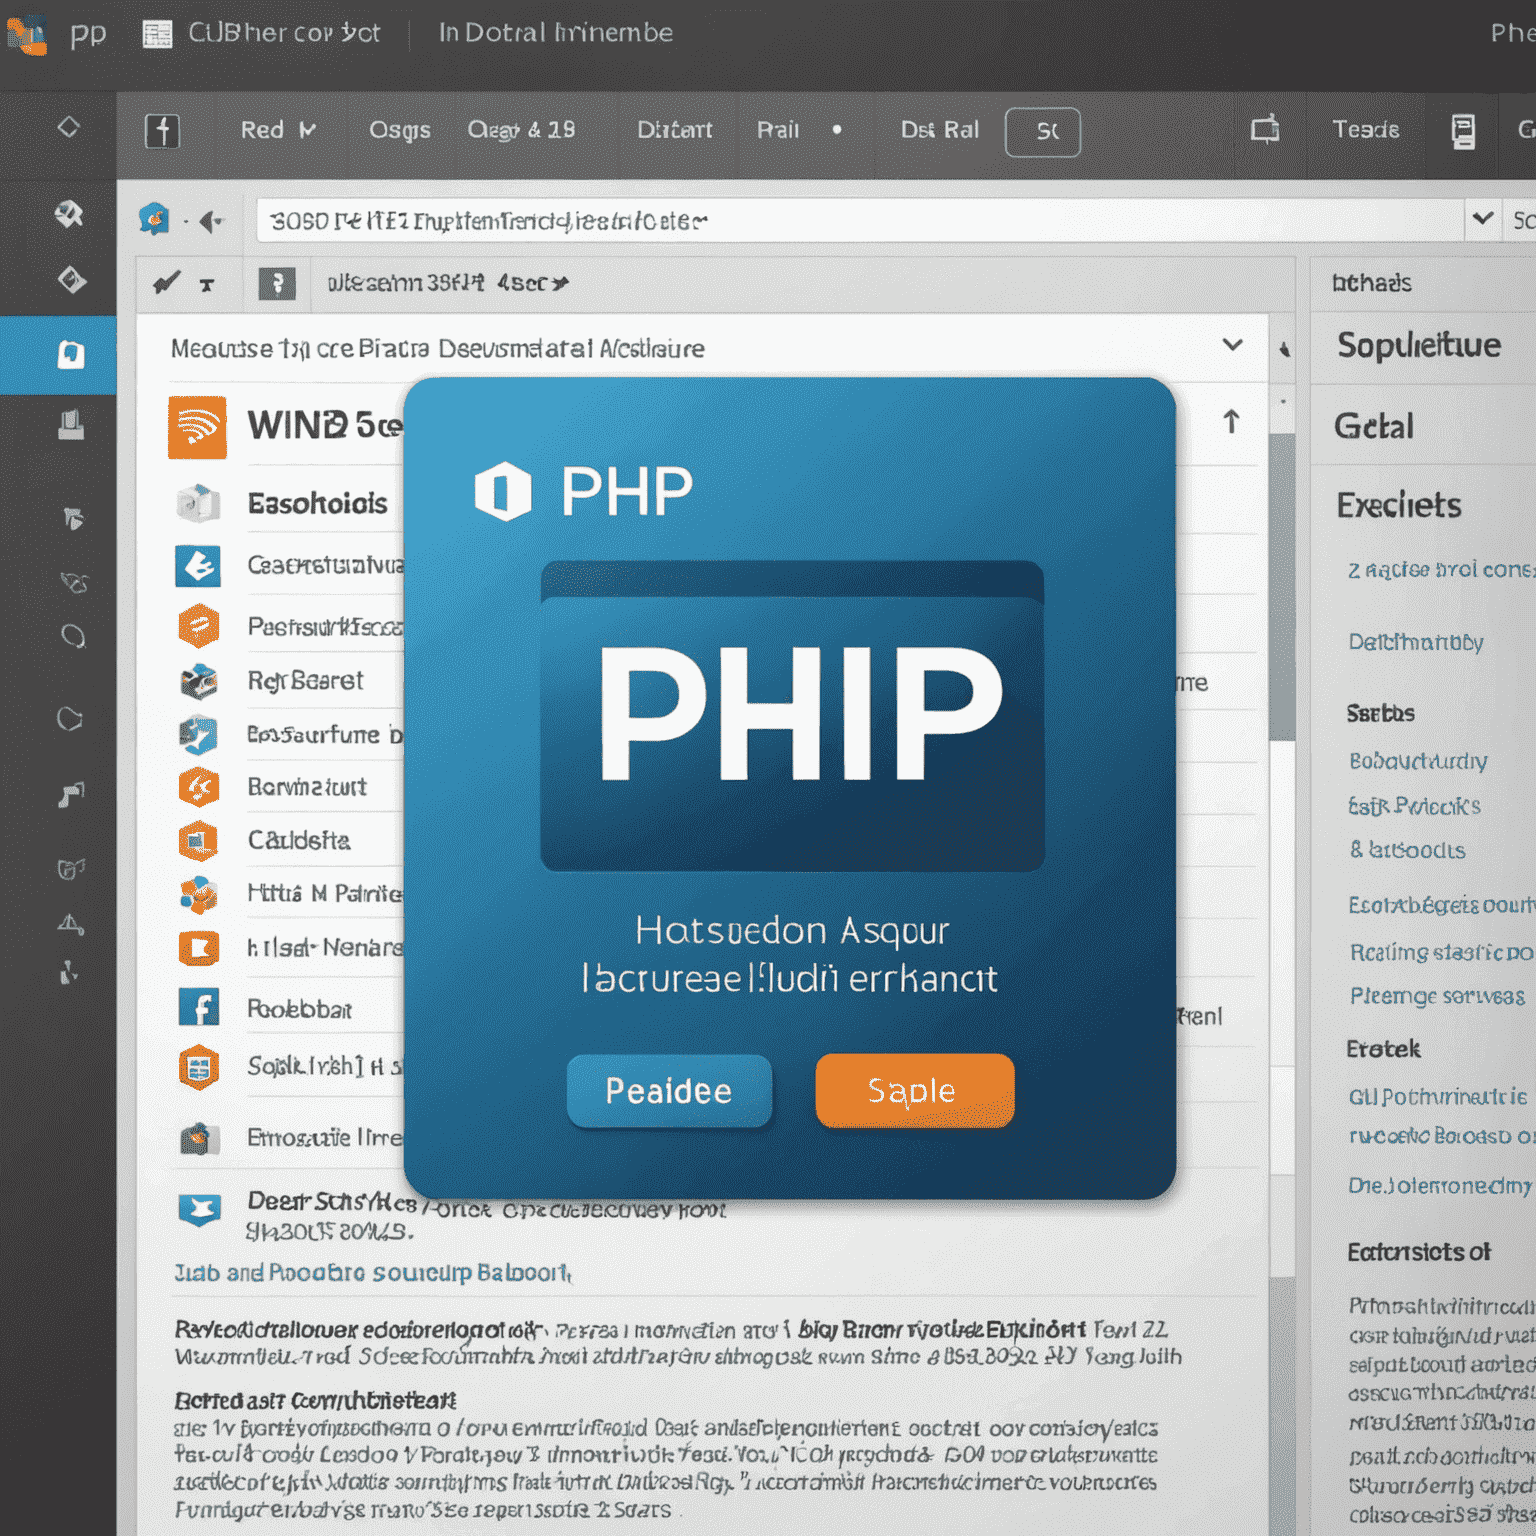Screen dimensions: 1536x1536
Task: Click the Pleamge sarweas link
Action: click(x=1437, y=996)
